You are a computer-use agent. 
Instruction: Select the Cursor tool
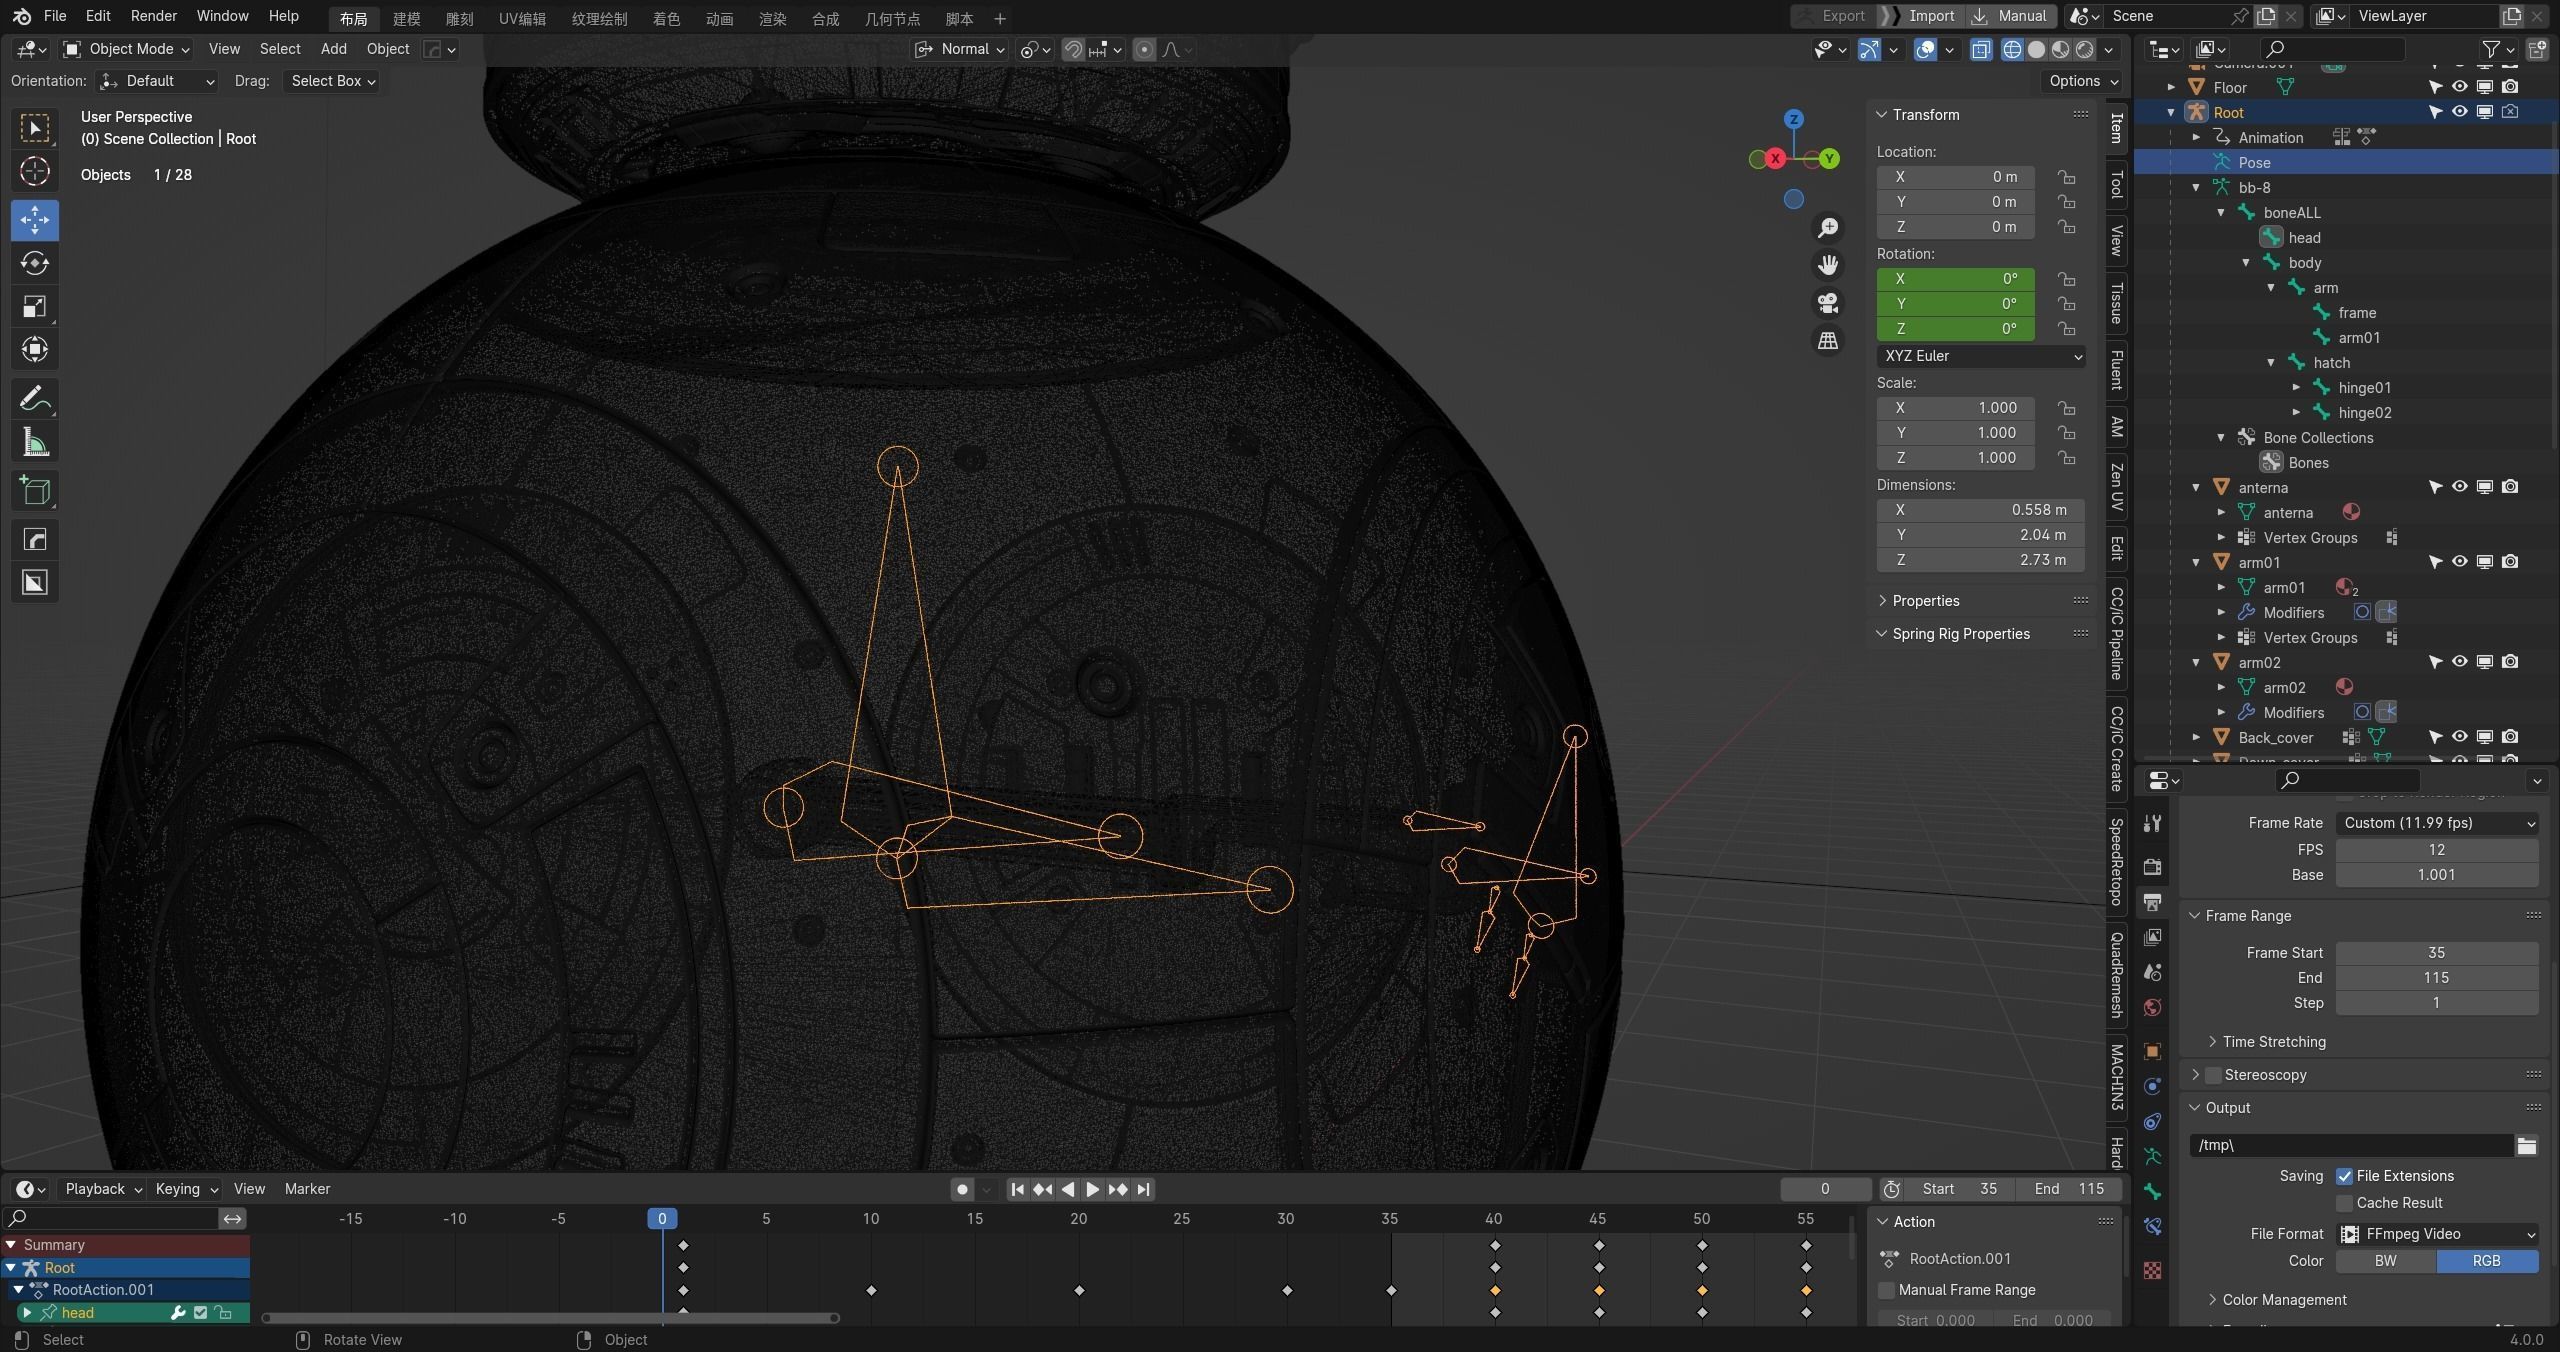35,172
